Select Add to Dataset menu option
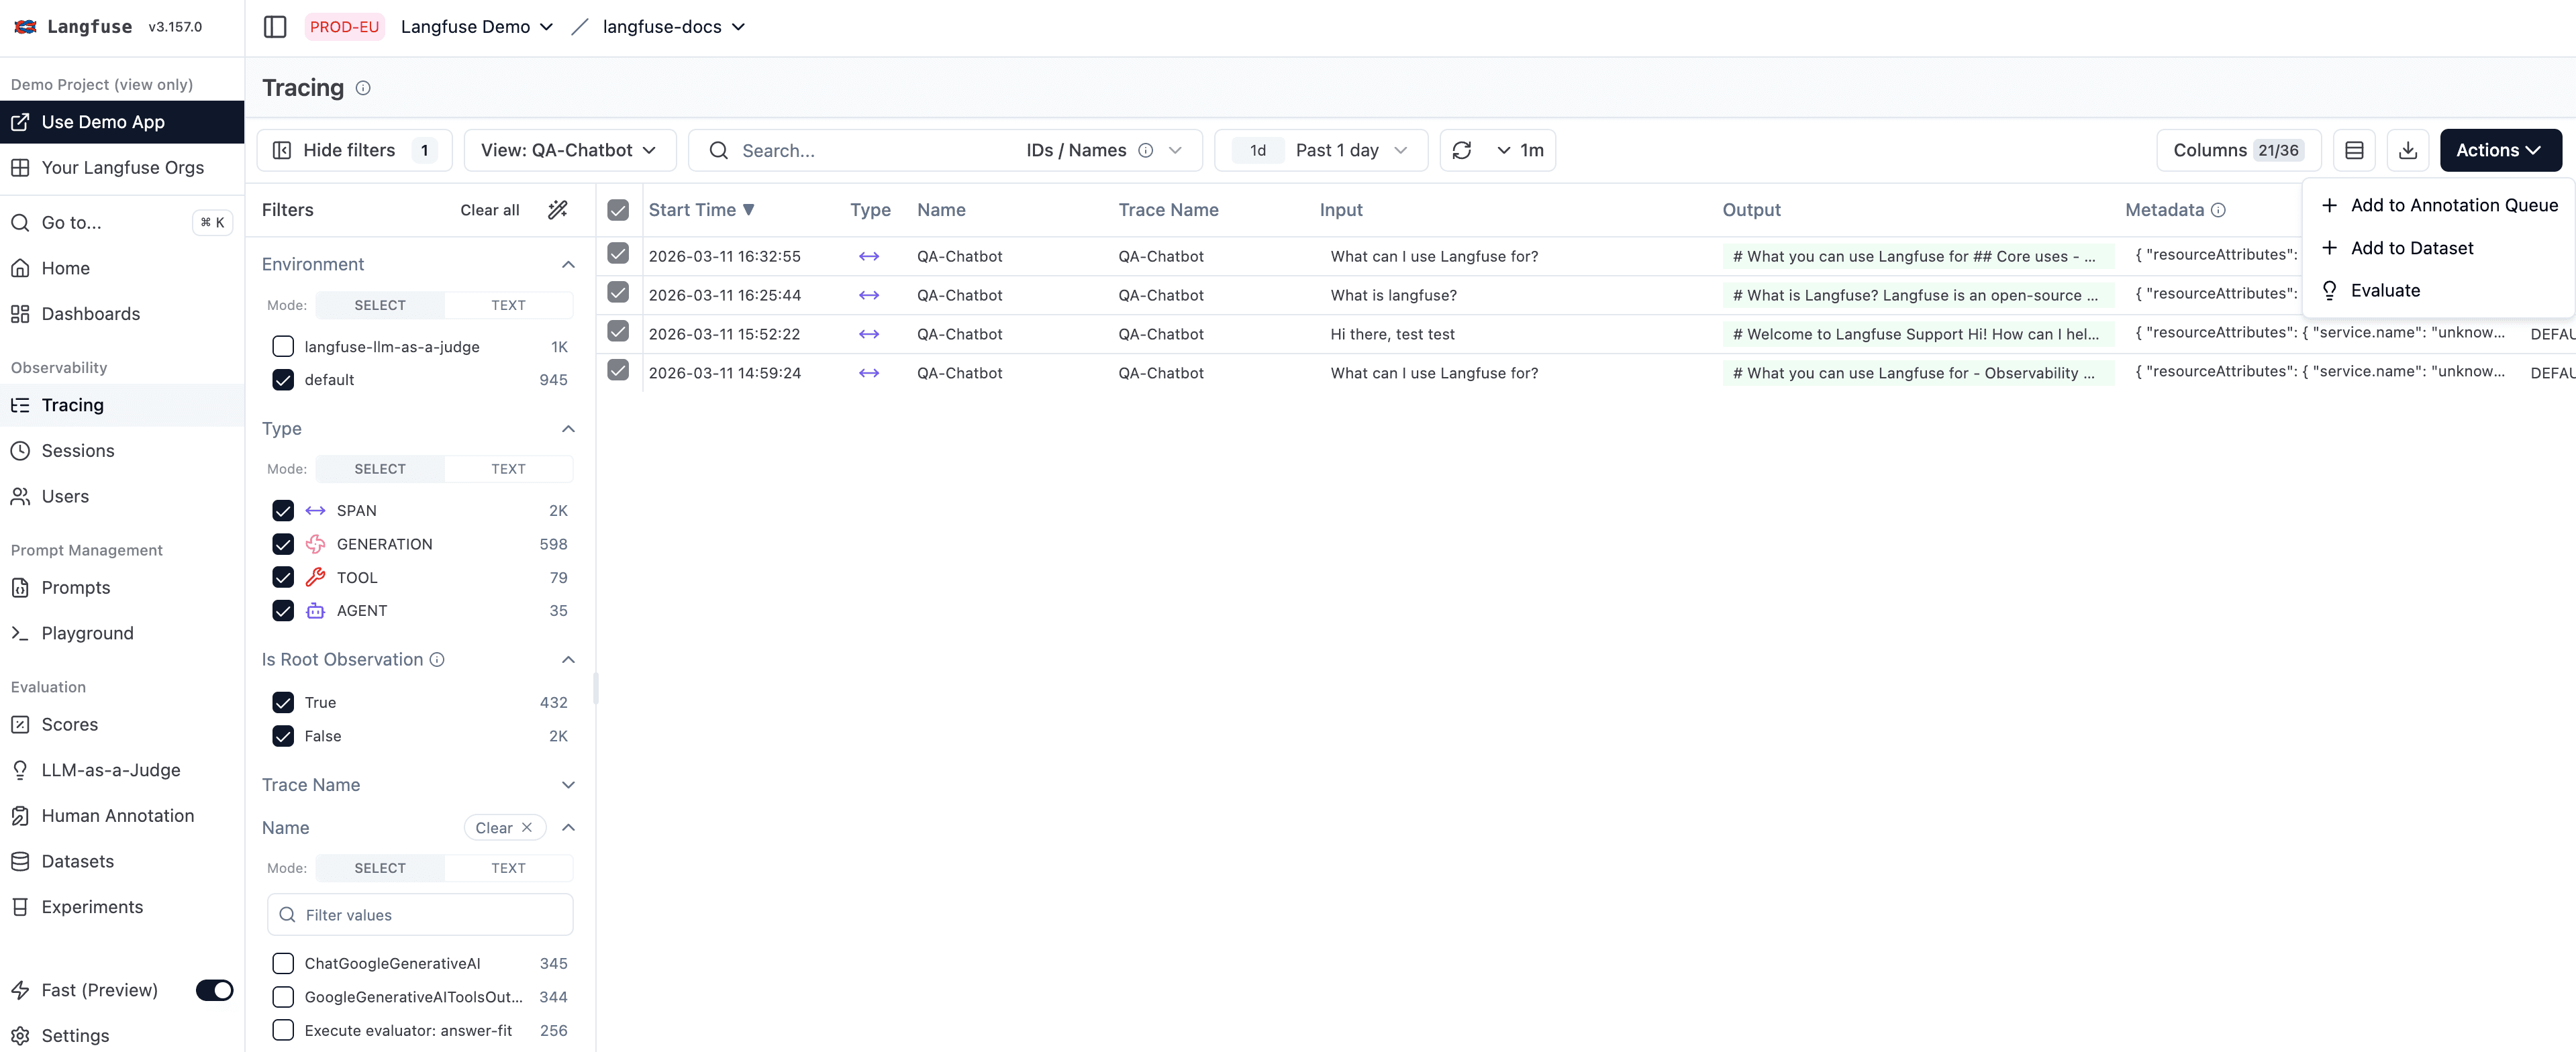Viewport: 2576px width, 1052px height. 2411,248
